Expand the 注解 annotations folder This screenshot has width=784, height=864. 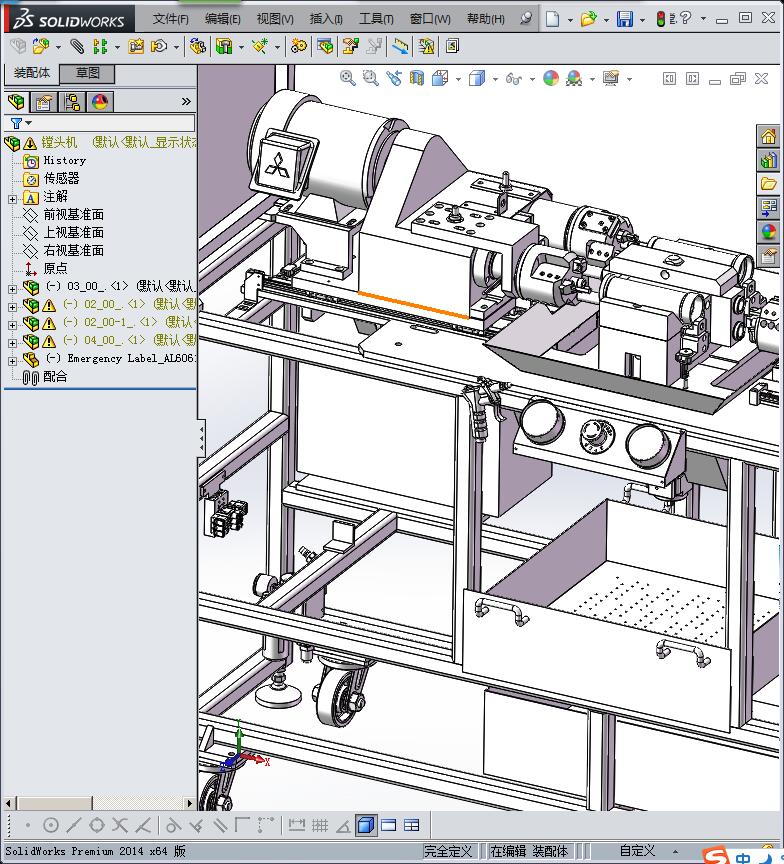click(12, 198)
